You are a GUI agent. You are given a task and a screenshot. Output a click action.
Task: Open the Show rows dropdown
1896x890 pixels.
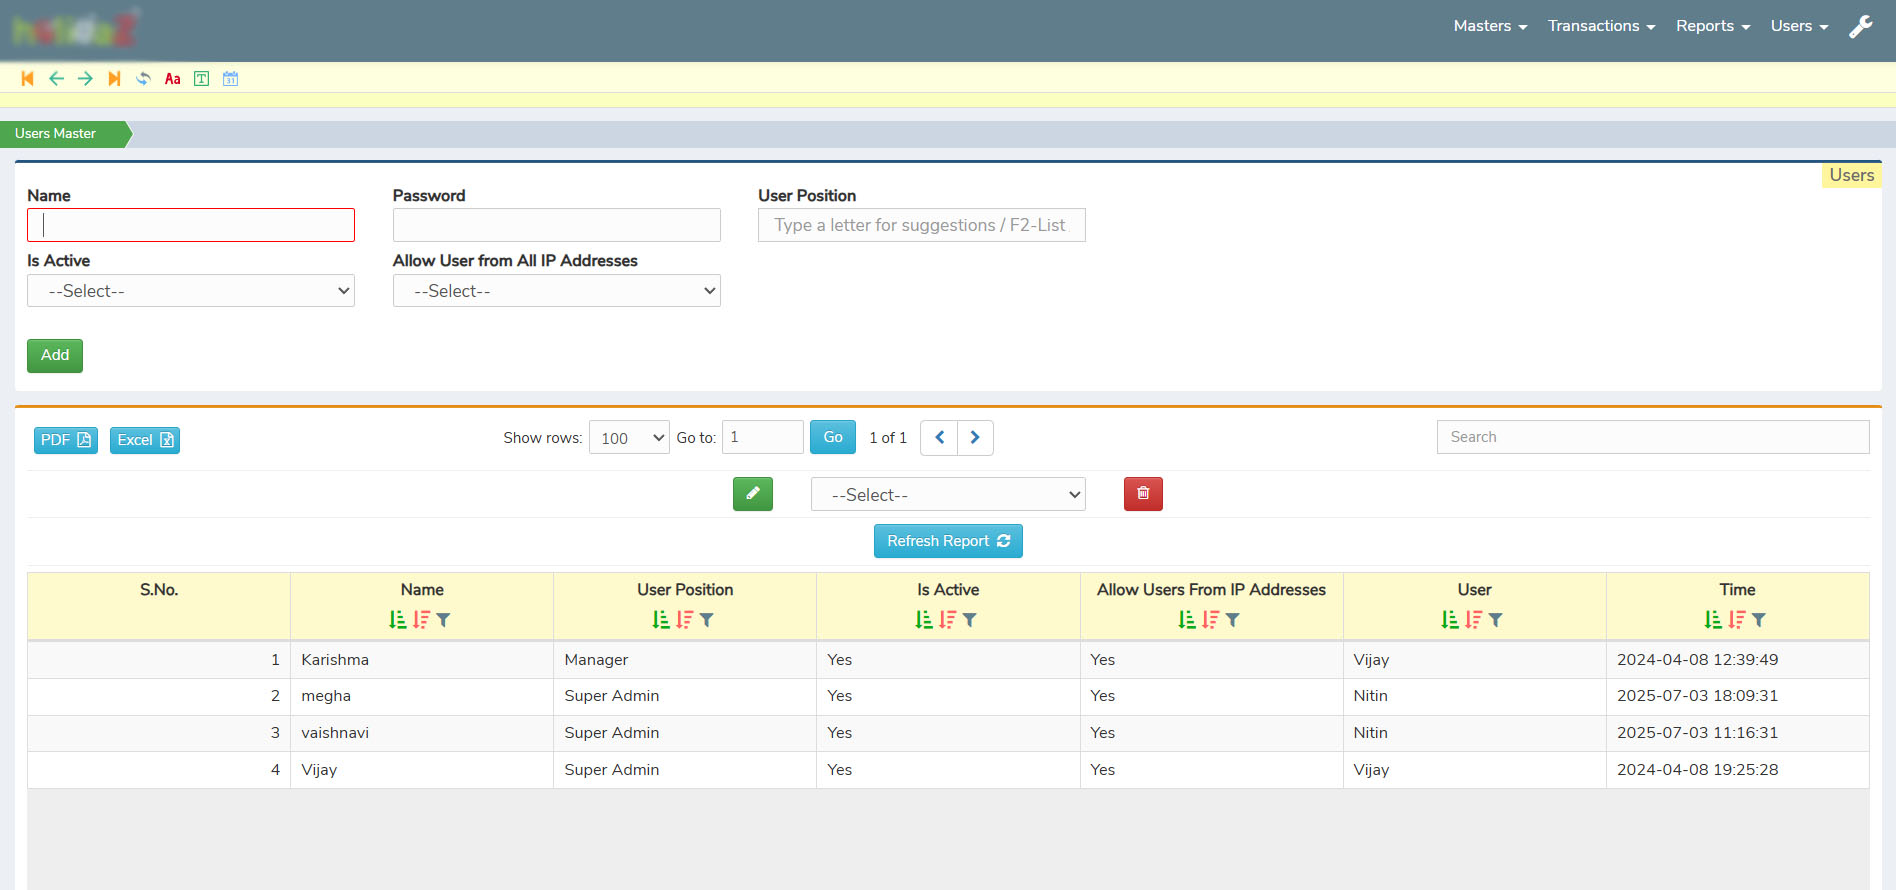click(x=629, y=438)
